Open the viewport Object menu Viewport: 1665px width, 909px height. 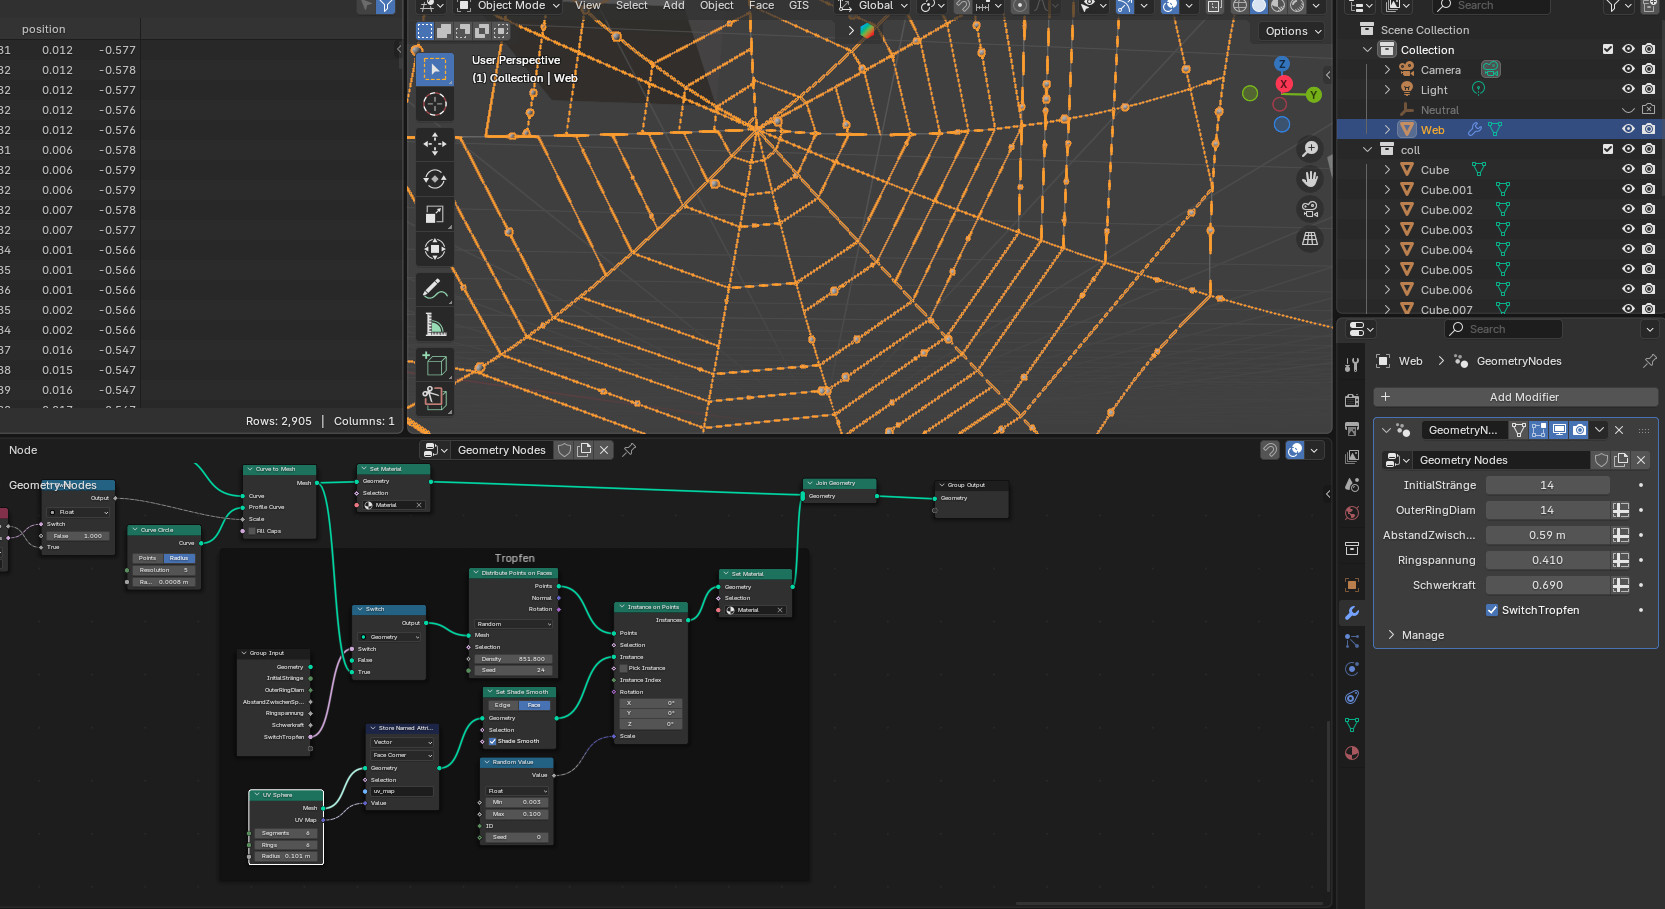coord(717,6)
